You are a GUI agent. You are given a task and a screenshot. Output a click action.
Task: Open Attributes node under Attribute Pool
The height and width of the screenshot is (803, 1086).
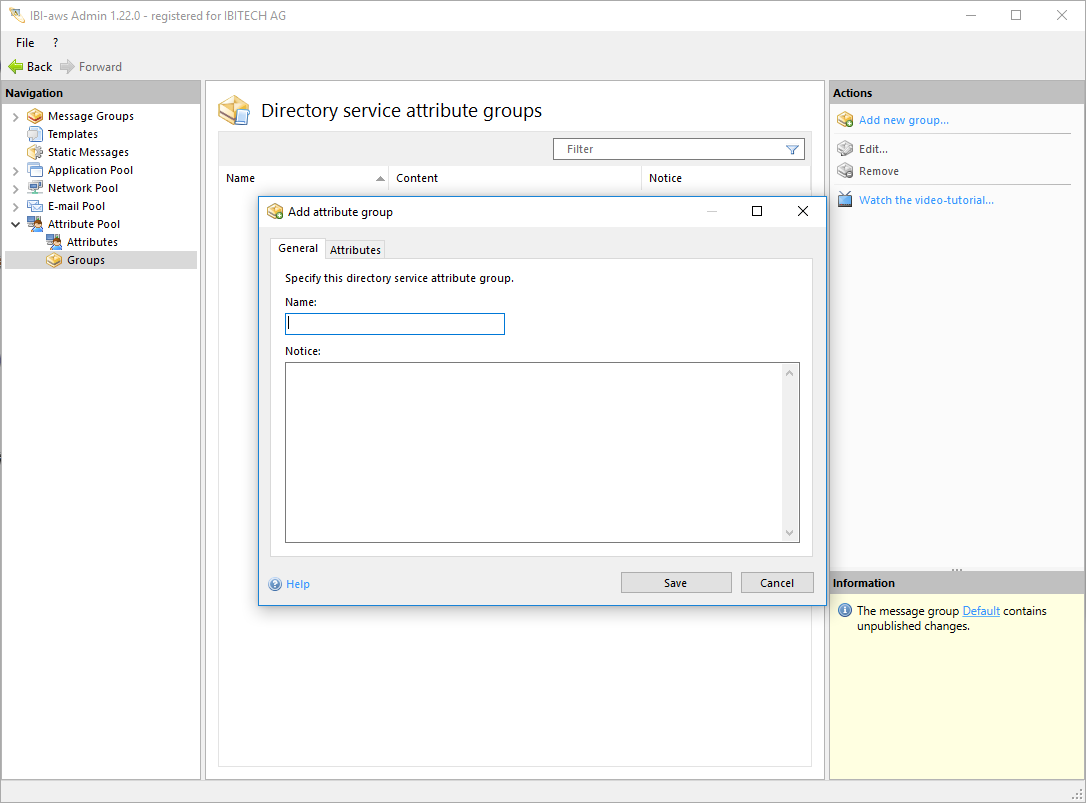(91, 242)
